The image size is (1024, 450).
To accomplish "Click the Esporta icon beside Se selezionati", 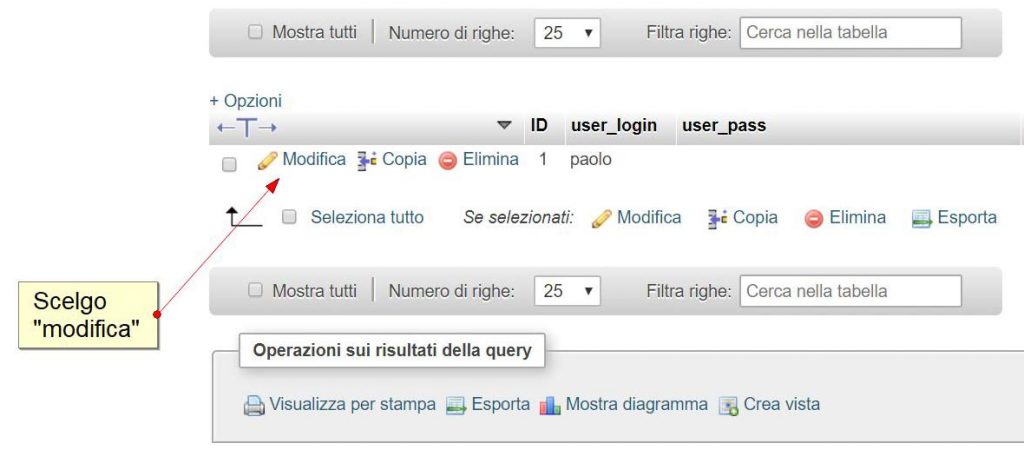I will (x=921, y=218).
